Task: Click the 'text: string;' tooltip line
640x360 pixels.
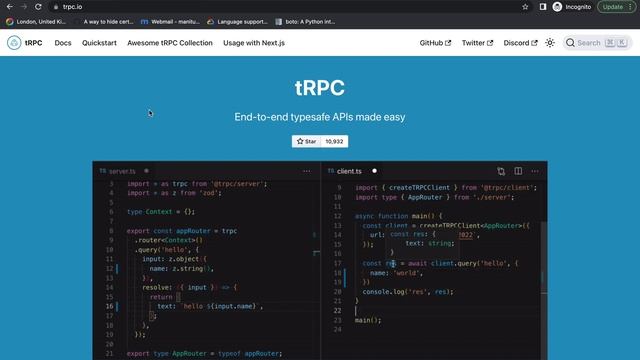Action: 430,243
